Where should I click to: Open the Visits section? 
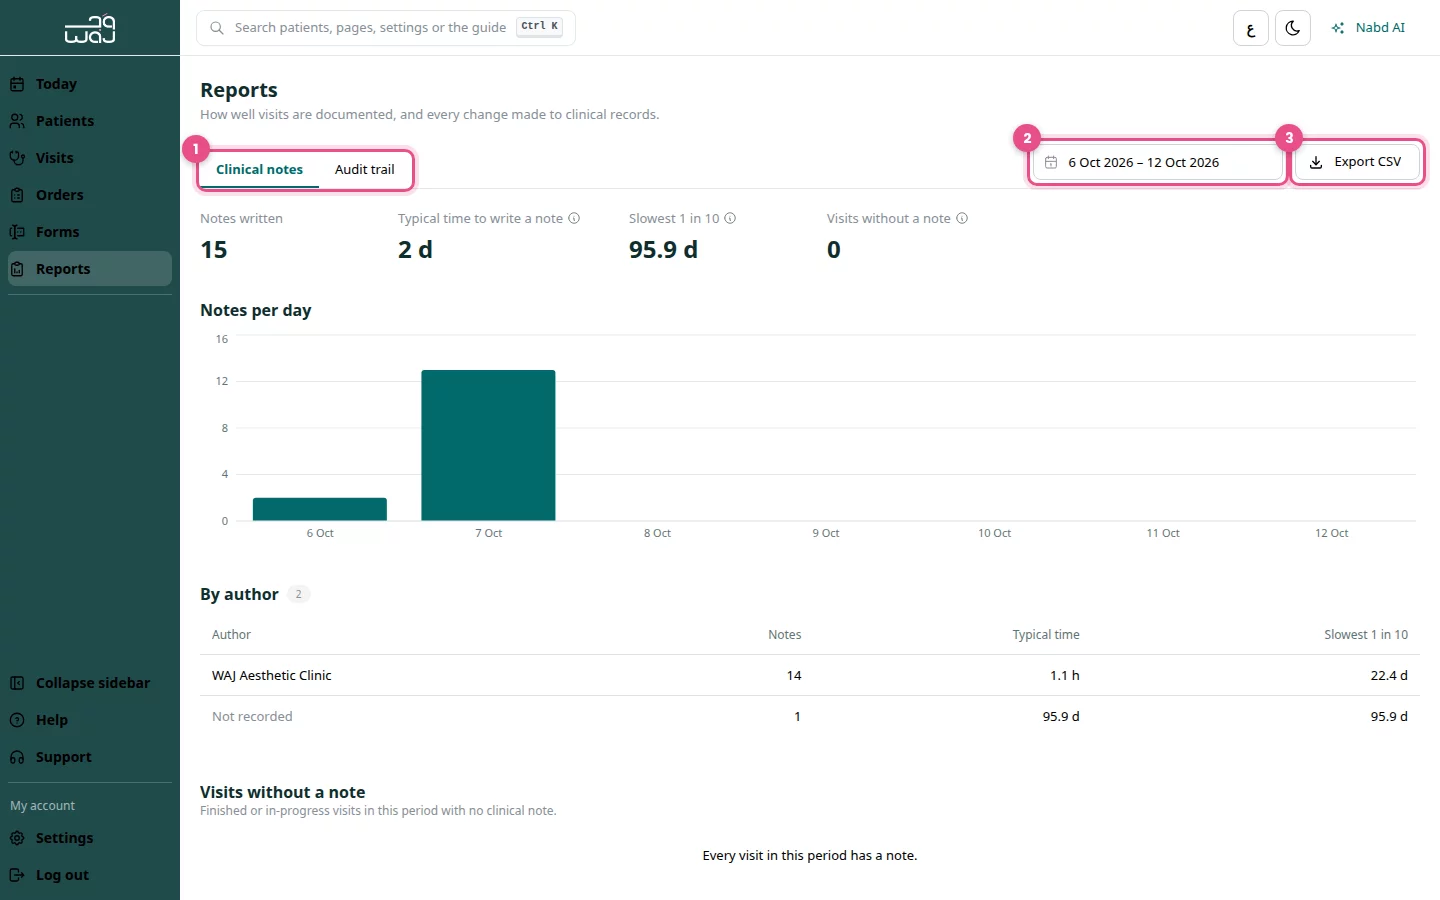[x=90, y=158]
